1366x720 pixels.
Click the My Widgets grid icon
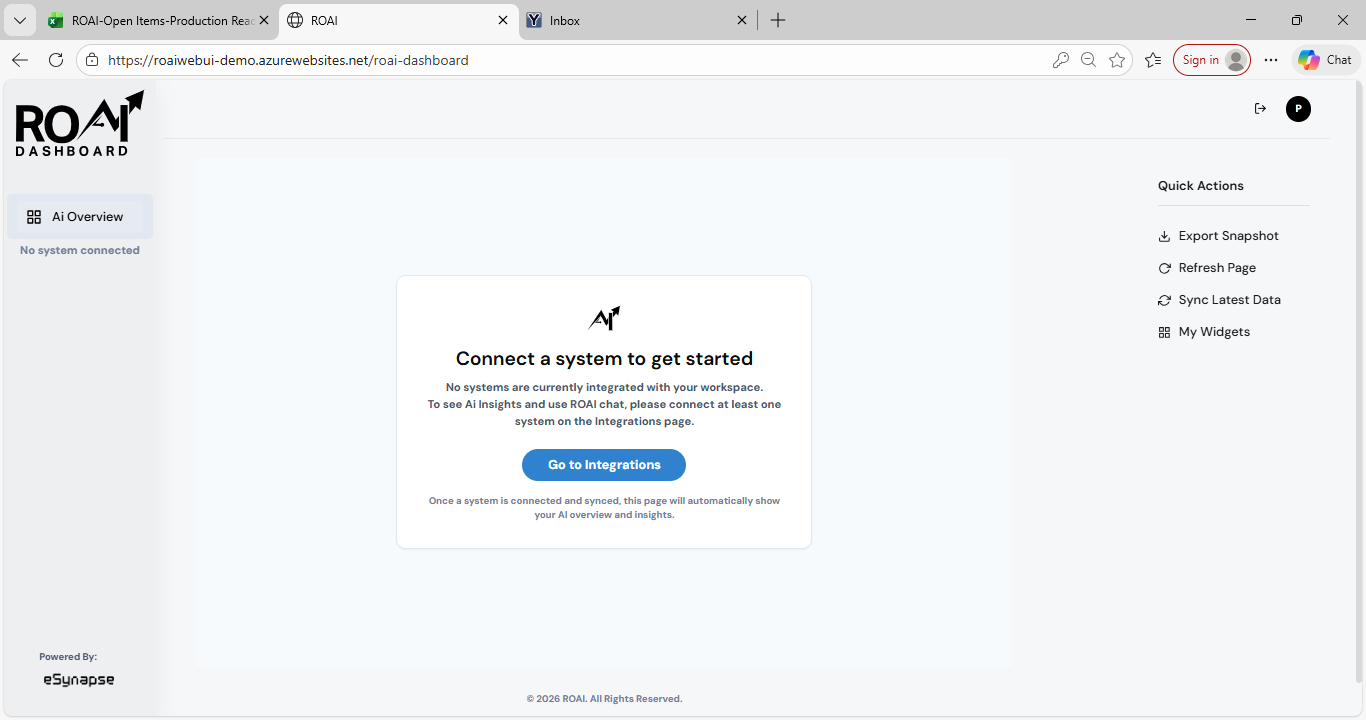pyautogui.click(x=1164, y=333)
